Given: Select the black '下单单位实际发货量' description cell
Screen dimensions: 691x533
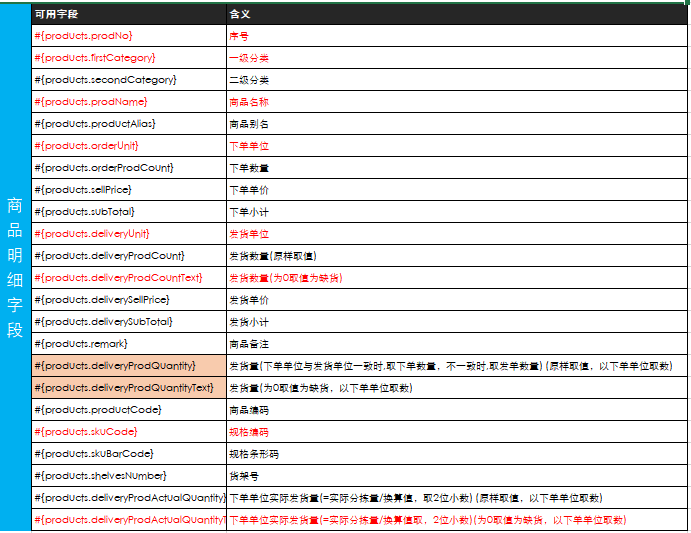Looking at the screenshot, I should [x=457, y=498].
